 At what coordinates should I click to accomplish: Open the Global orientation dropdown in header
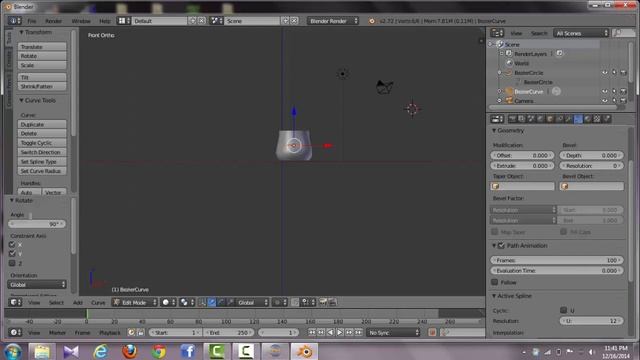pyautogui.click(x=253, y=302)
